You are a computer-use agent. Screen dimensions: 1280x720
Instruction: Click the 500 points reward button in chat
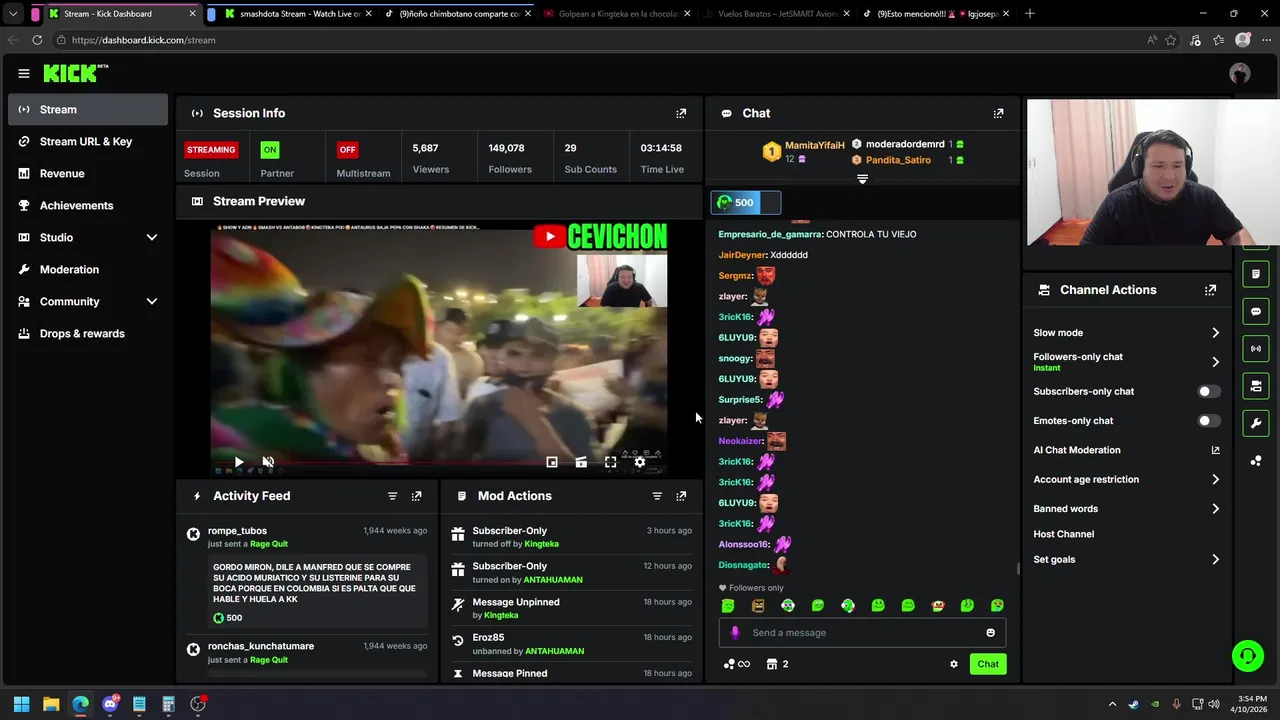(x=746, y=202)
